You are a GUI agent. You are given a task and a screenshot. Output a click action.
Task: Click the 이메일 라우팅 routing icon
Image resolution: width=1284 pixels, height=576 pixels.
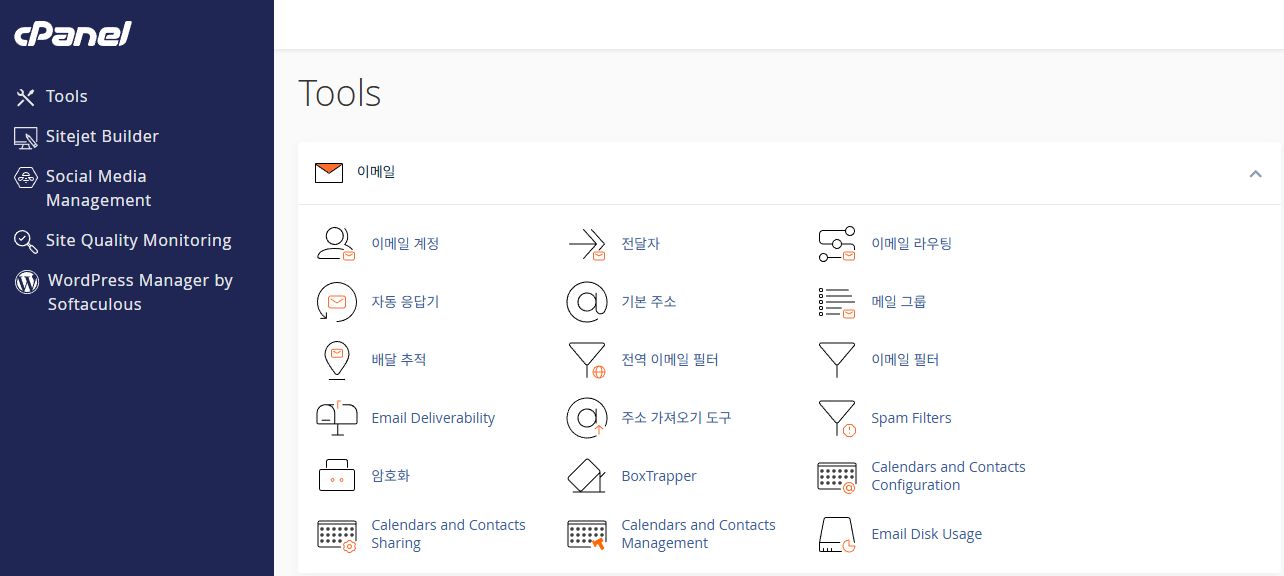point(837,244)
